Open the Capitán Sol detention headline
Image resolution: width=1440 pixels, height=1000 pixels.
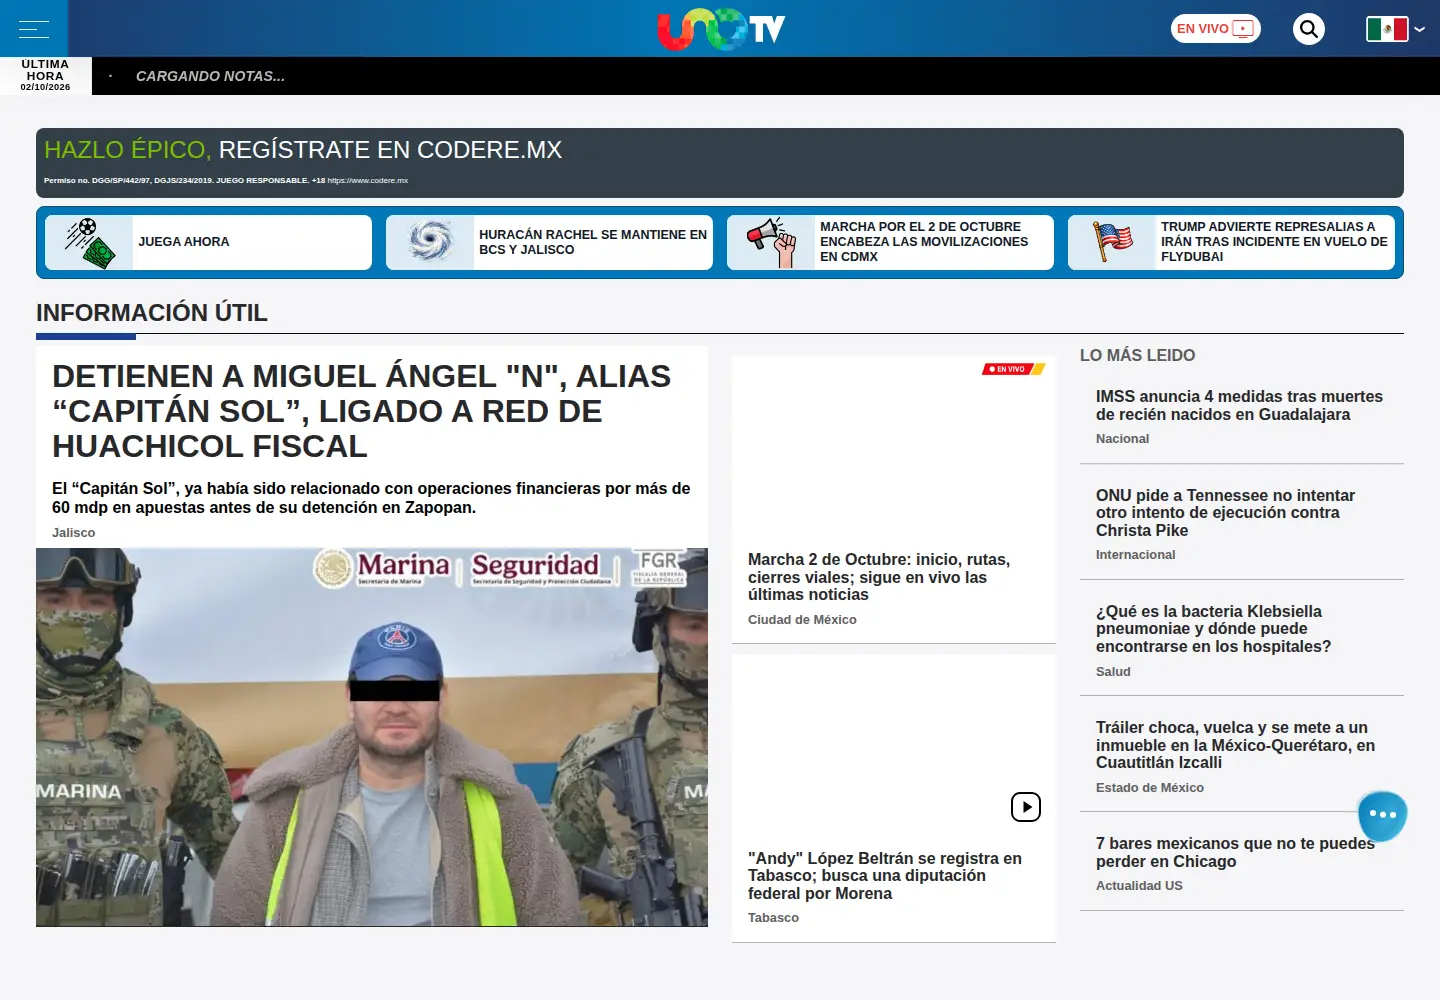(362, 411)
